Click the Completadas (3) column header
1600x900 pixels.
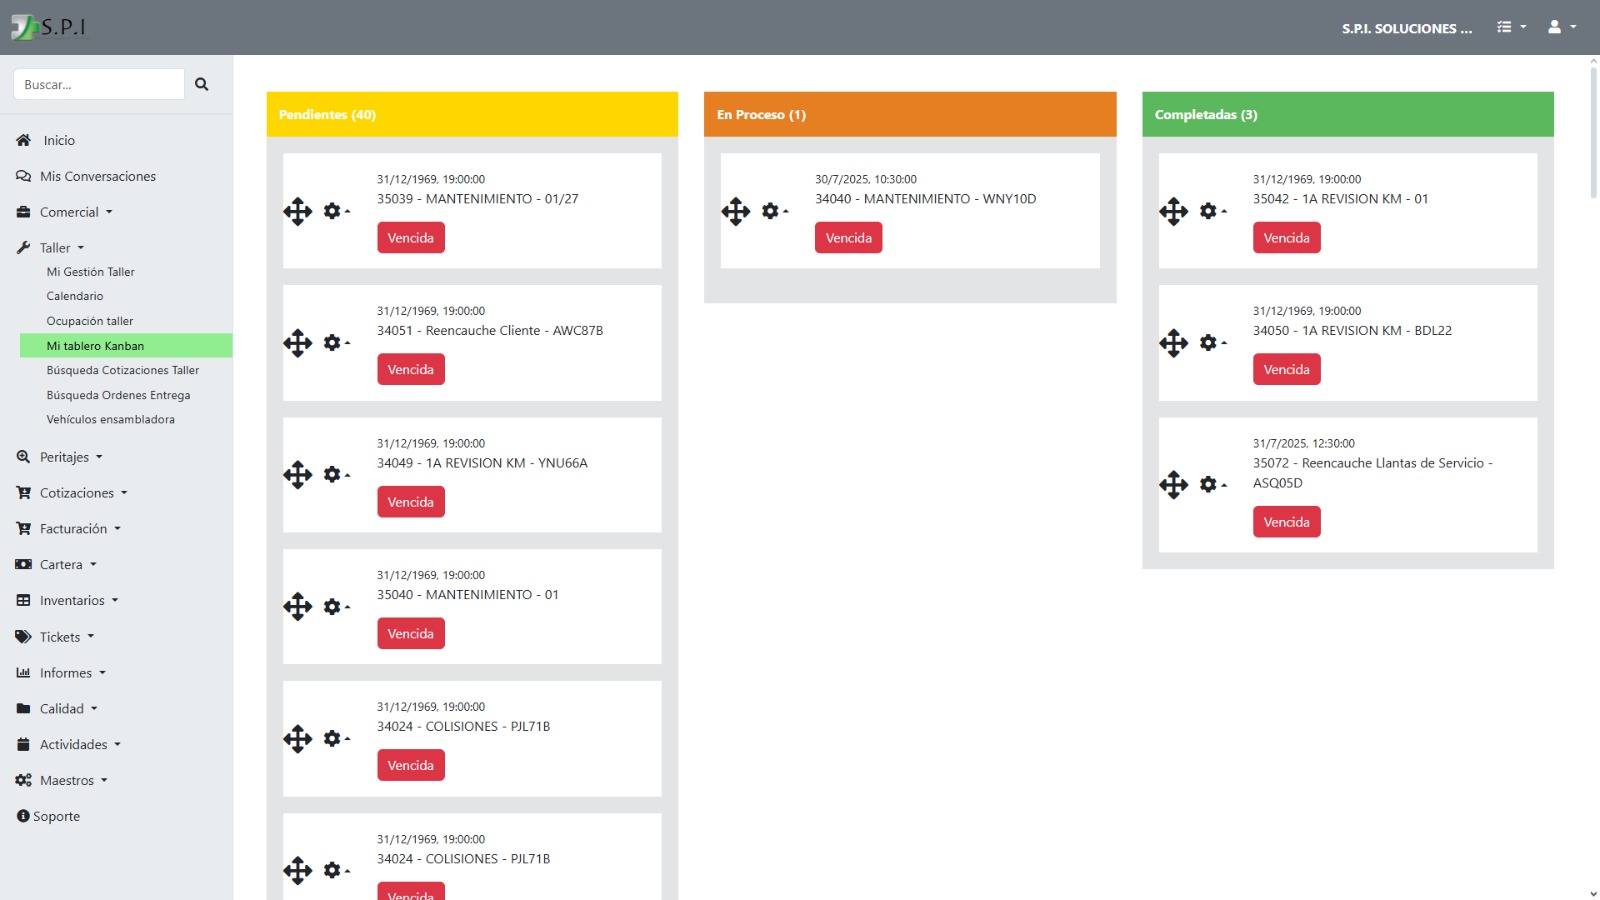1348,114
